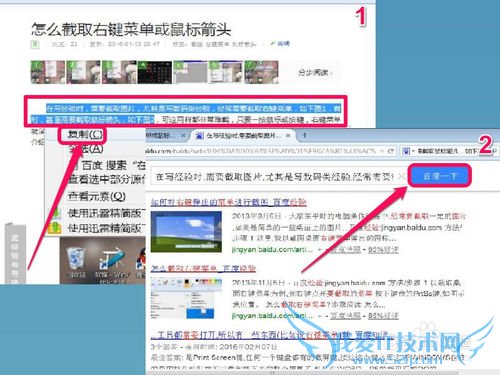
Task: Switch to the left inactive browser tab
Action: click(162, 136)
